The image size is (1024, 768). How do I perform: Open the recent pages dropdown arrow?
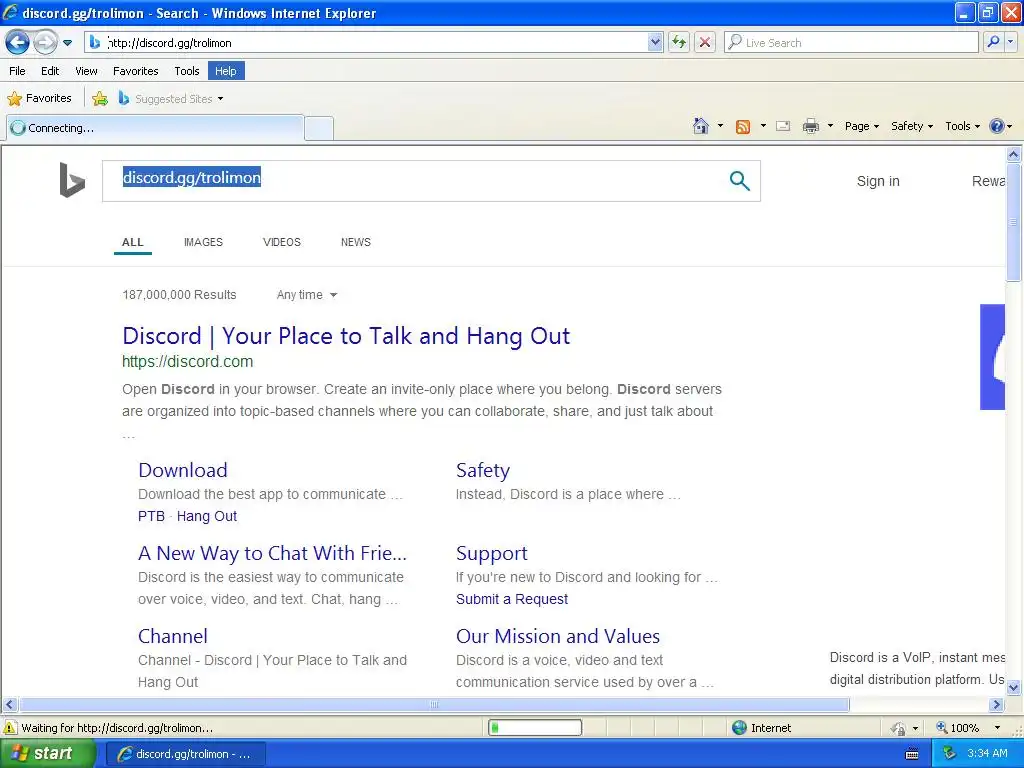click(x=67, y=43)
